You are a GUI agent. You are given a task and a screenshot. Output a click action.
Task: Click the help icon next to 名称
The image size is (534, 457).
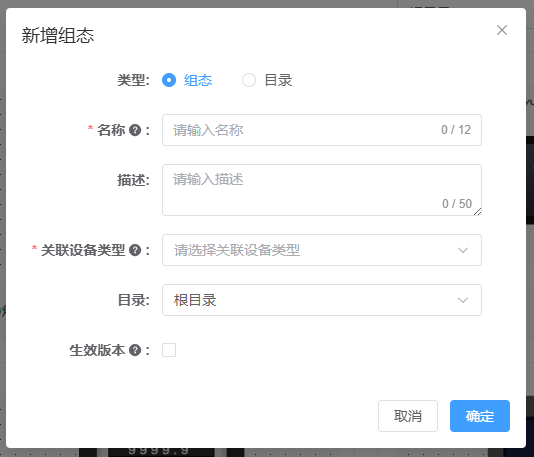[x=135, y=130]
